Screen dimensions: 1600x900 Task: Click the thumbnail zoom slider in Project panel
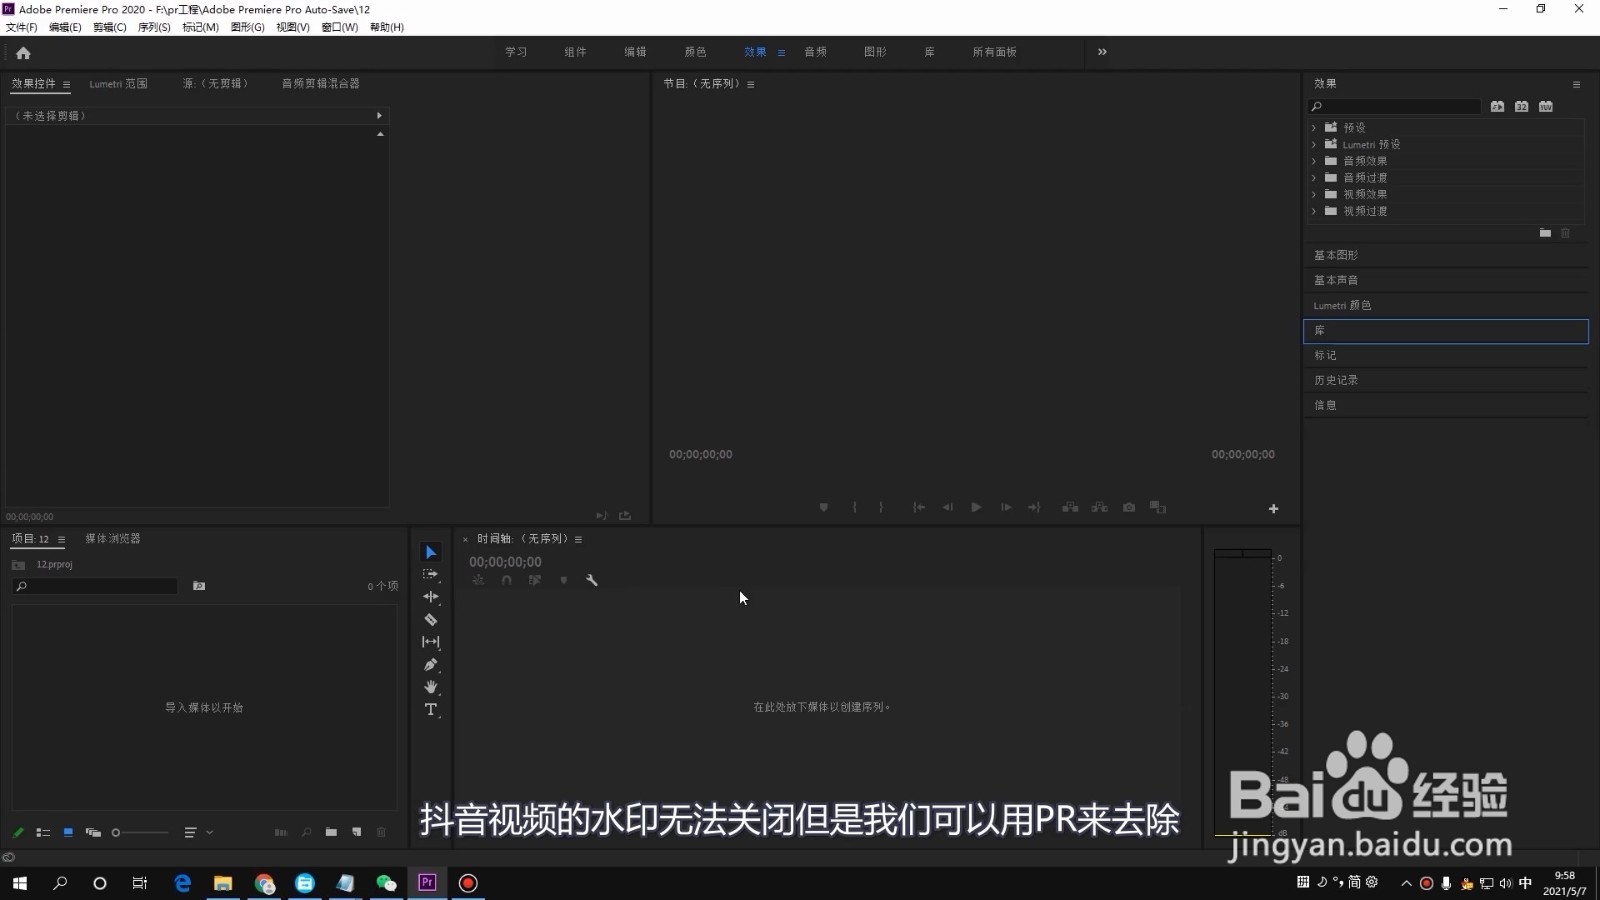point(140,832)
